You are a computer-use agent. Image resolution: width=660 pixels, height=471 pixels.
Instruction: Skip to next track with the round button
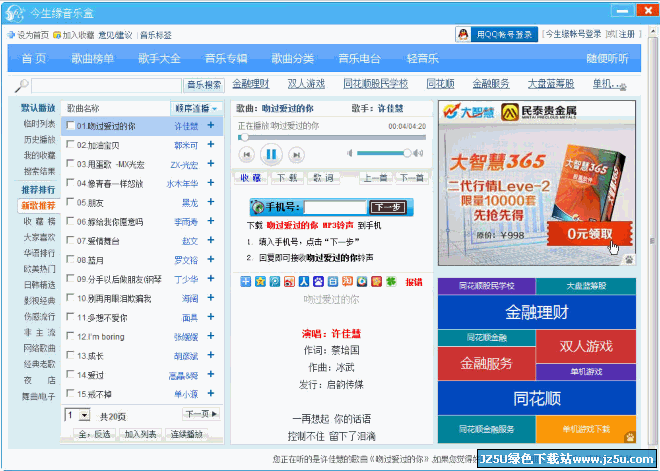tap(296, 155)
